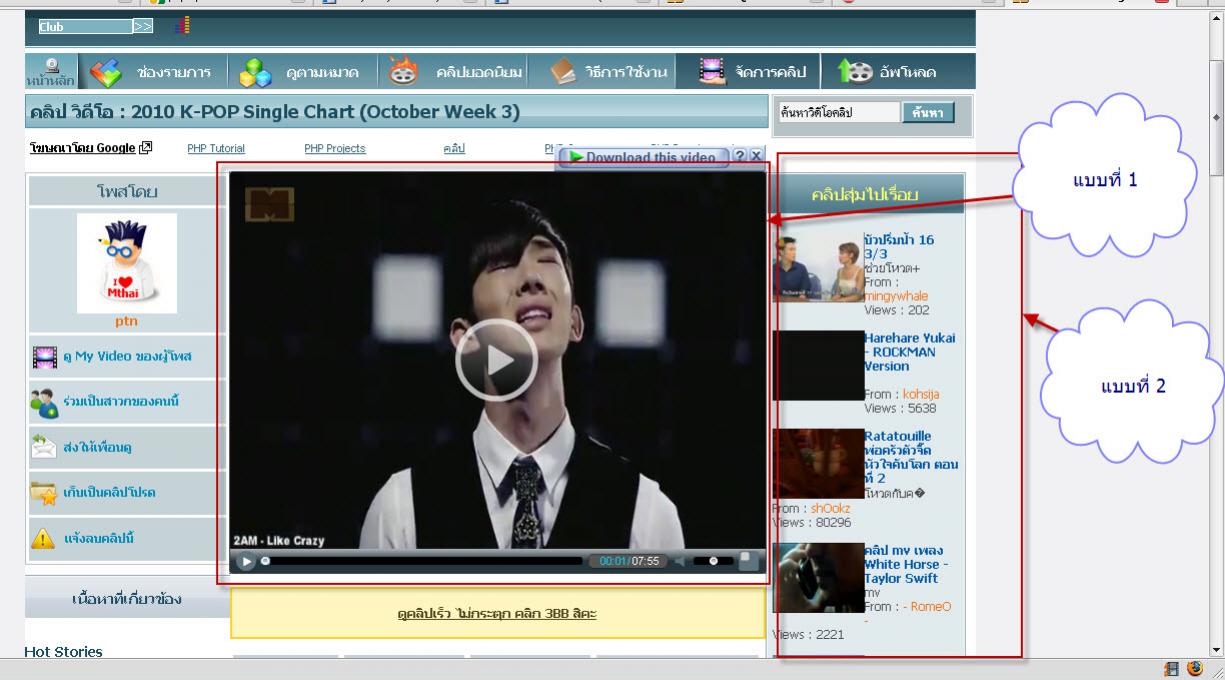The height and width of the screenshot is (680, 1225).
Task: Open the PHP Projects ad link
Action: [x=335, y=148]
